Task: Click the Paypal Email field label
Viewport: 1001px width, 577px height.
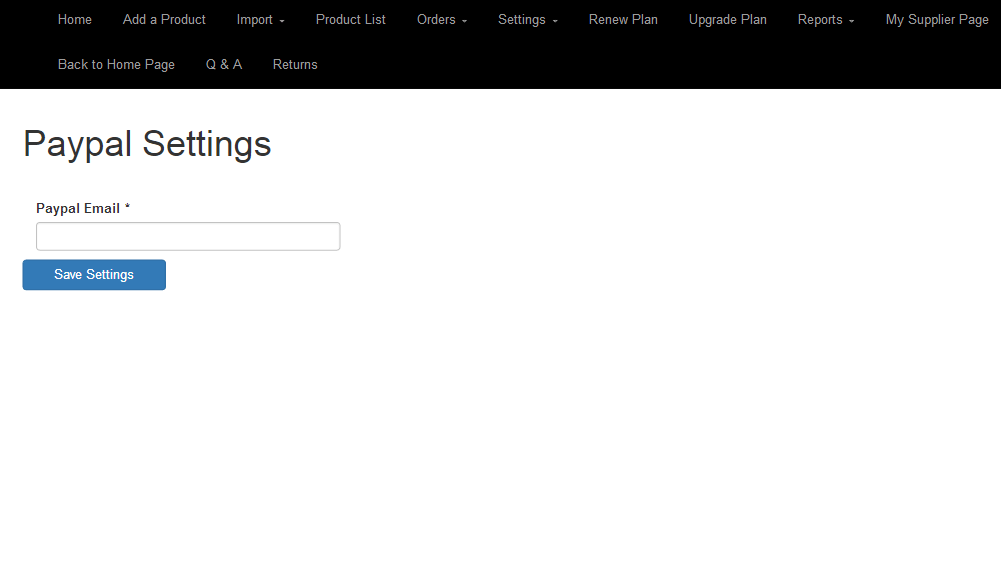Action: (78, 208)
